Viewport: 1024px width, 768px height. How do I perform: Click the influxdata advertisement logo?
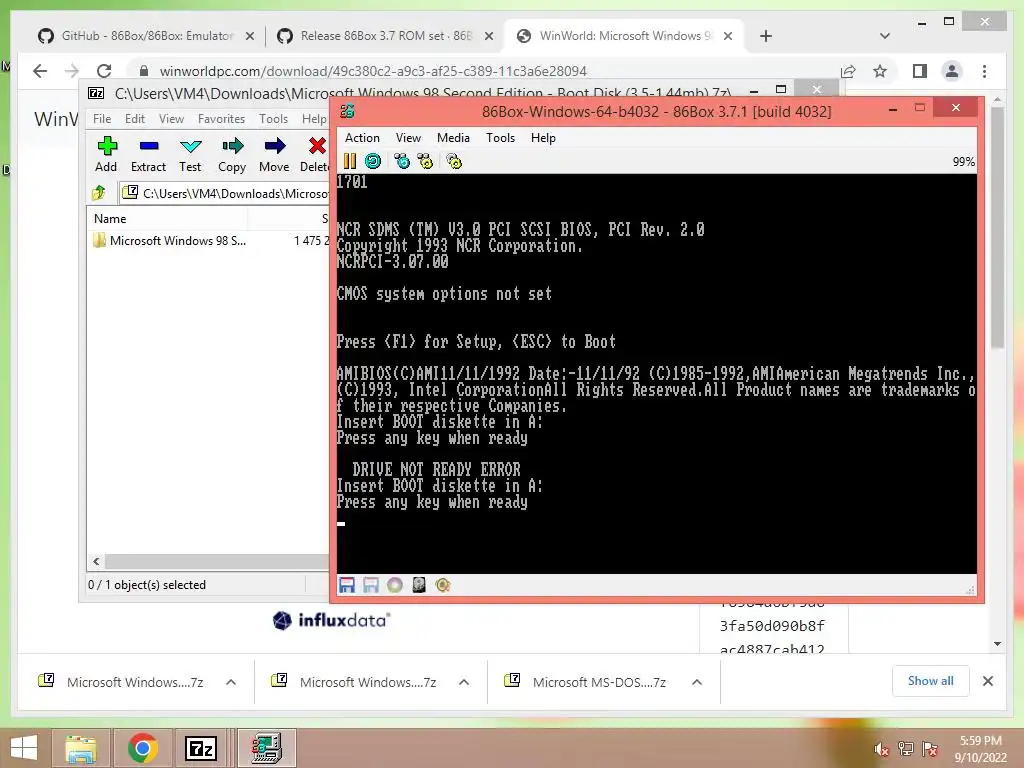coord(331,620)
